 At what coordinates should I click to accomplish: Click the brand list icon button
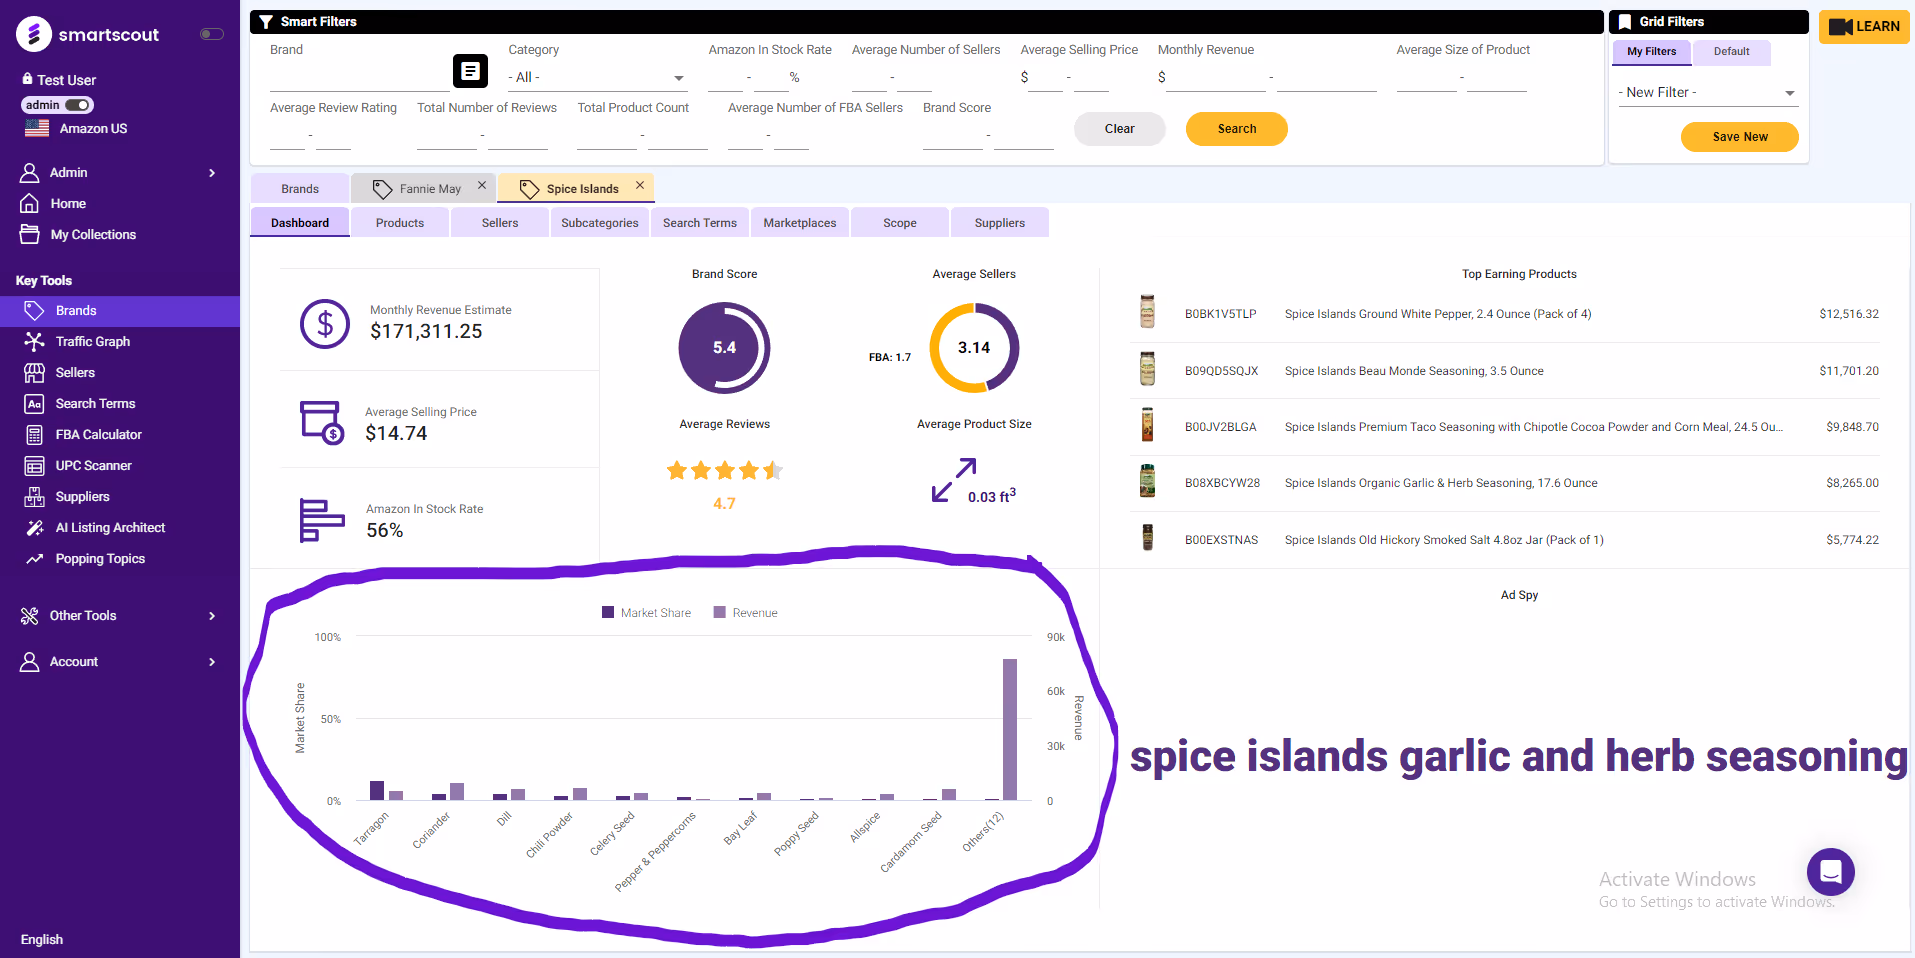click(470, 71)
